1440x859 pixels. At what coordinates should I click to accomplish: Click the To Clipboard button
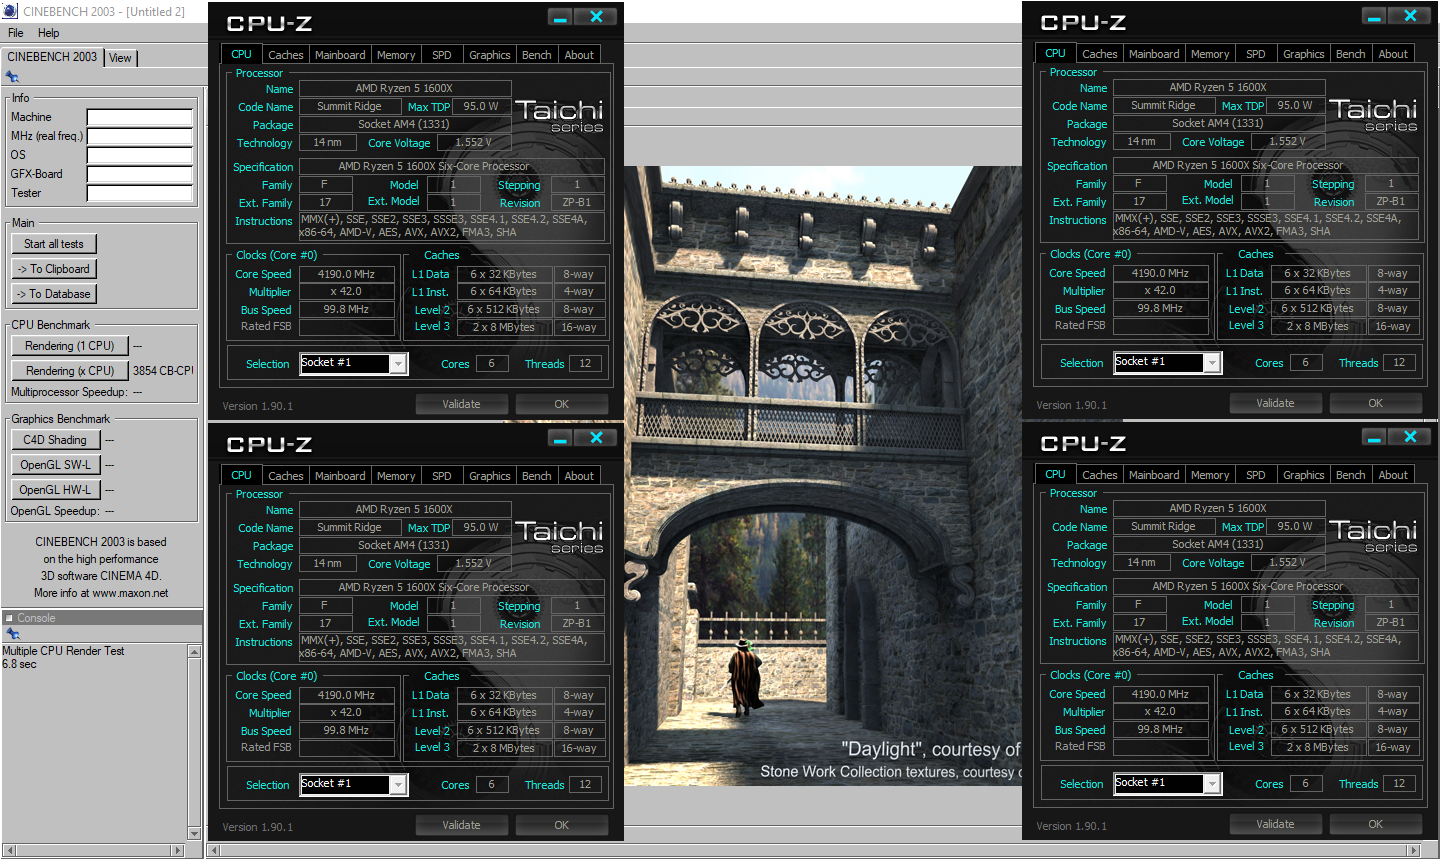(54, 269)
